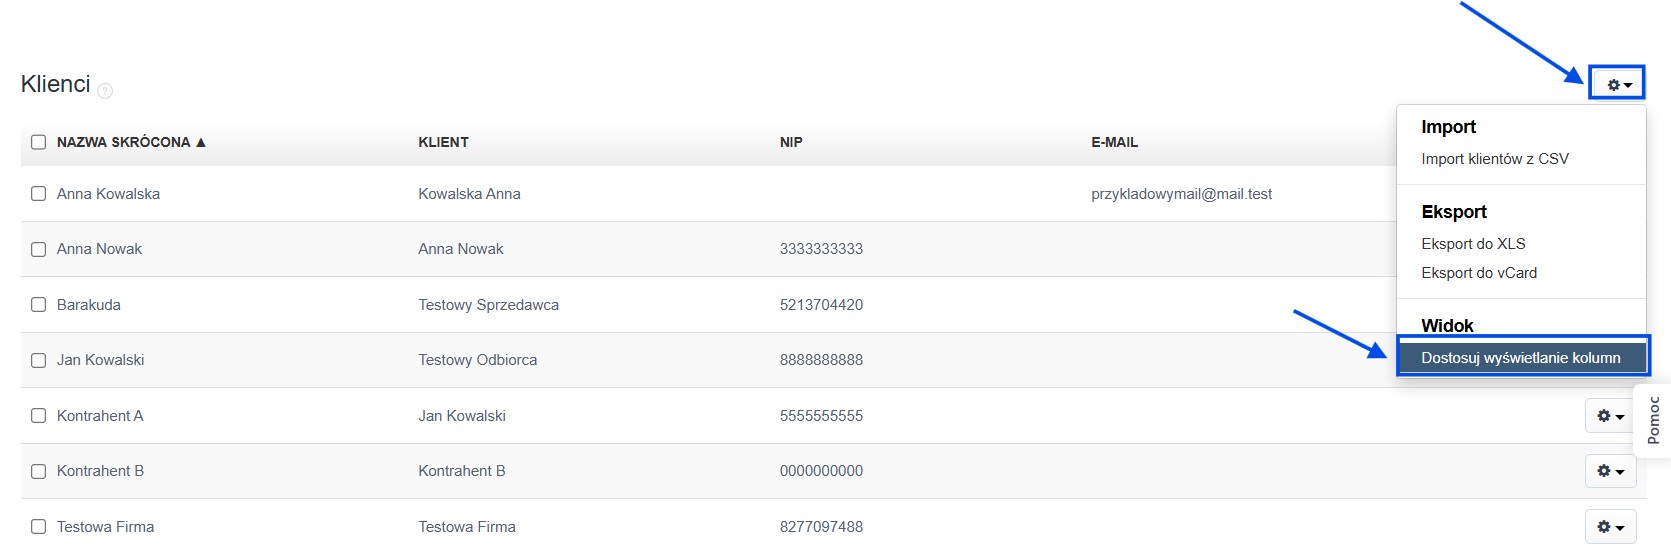Click NIP value 5213704420
The image size is (1671, 553).
point(821,305)
